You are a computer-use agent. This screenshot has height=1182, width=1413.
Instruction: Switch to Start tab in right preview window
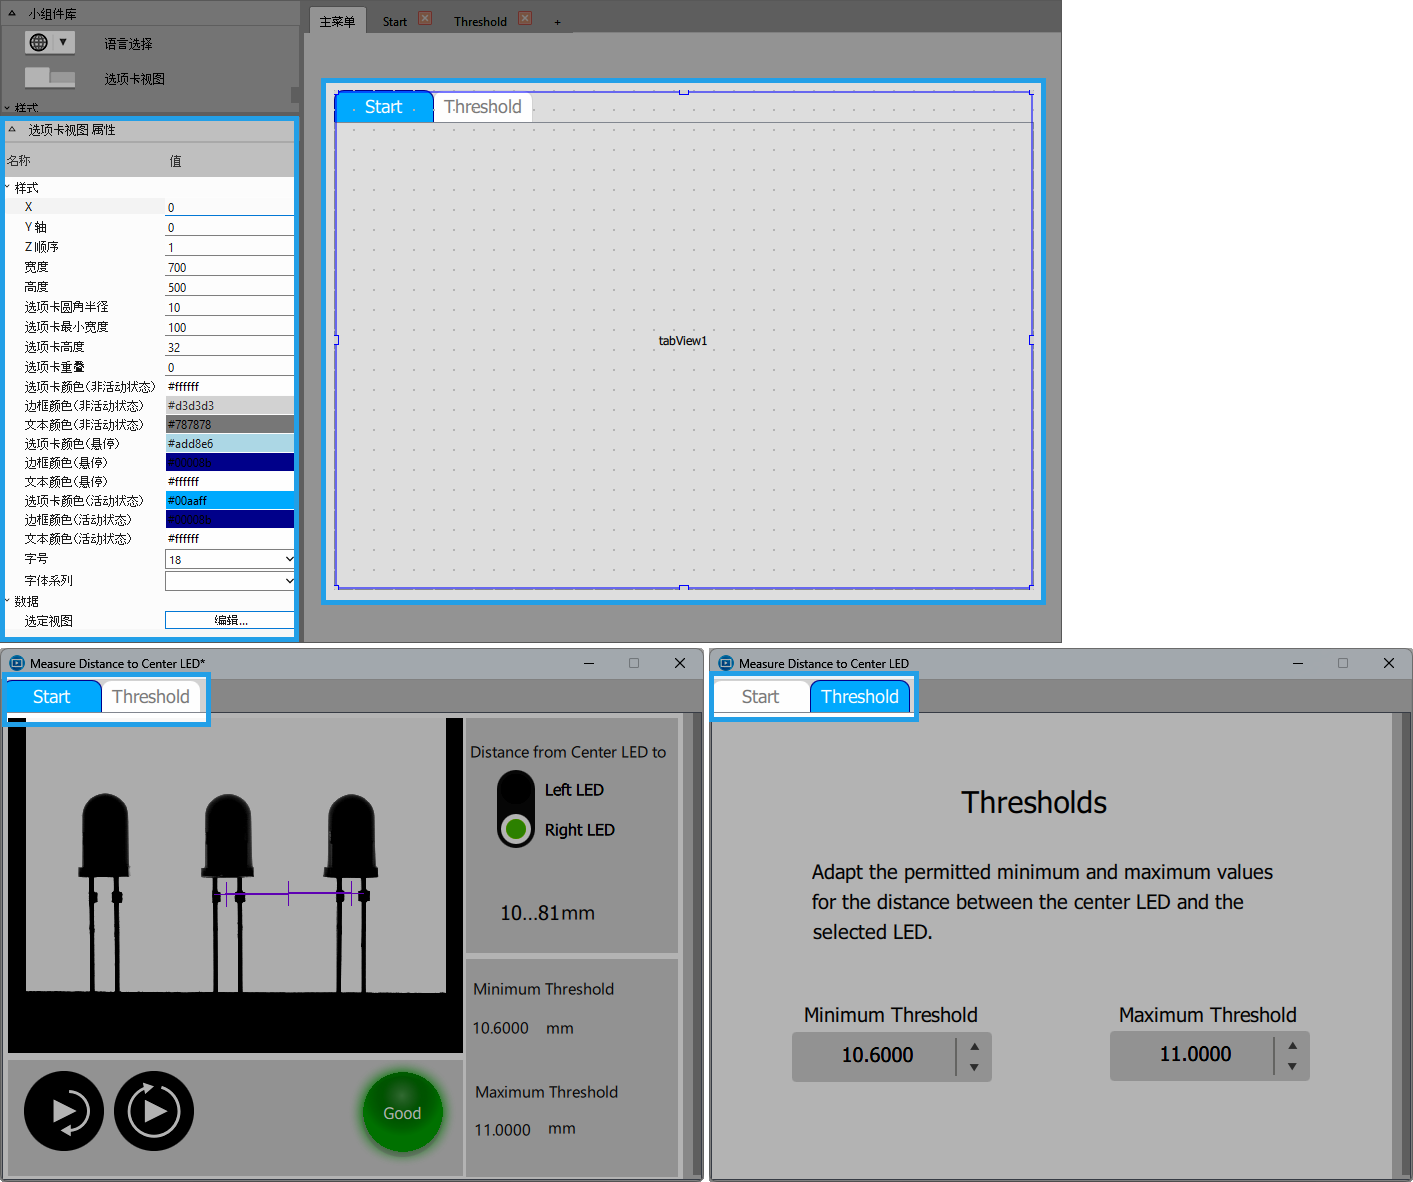pos(760,697)
